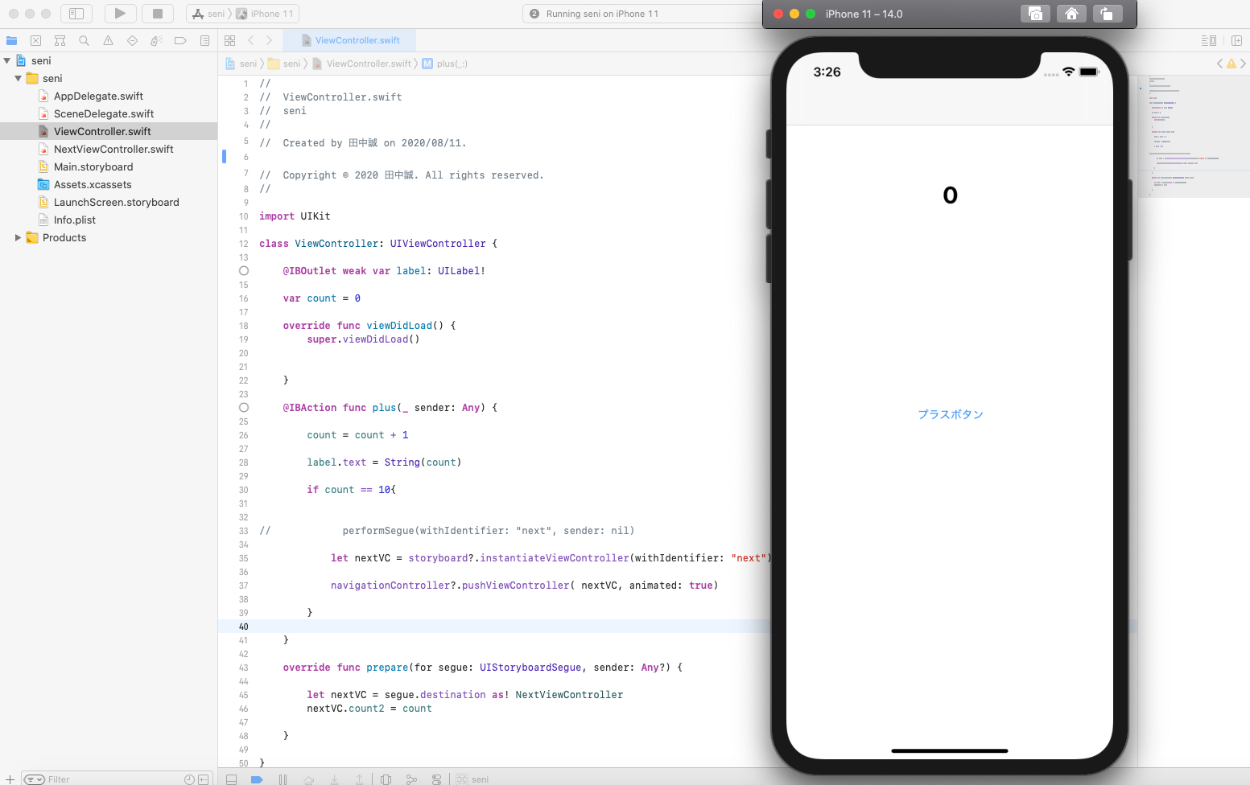Stop the running app with Stop button
This screenshot has width=1250, height=785.
pos(157,14)
